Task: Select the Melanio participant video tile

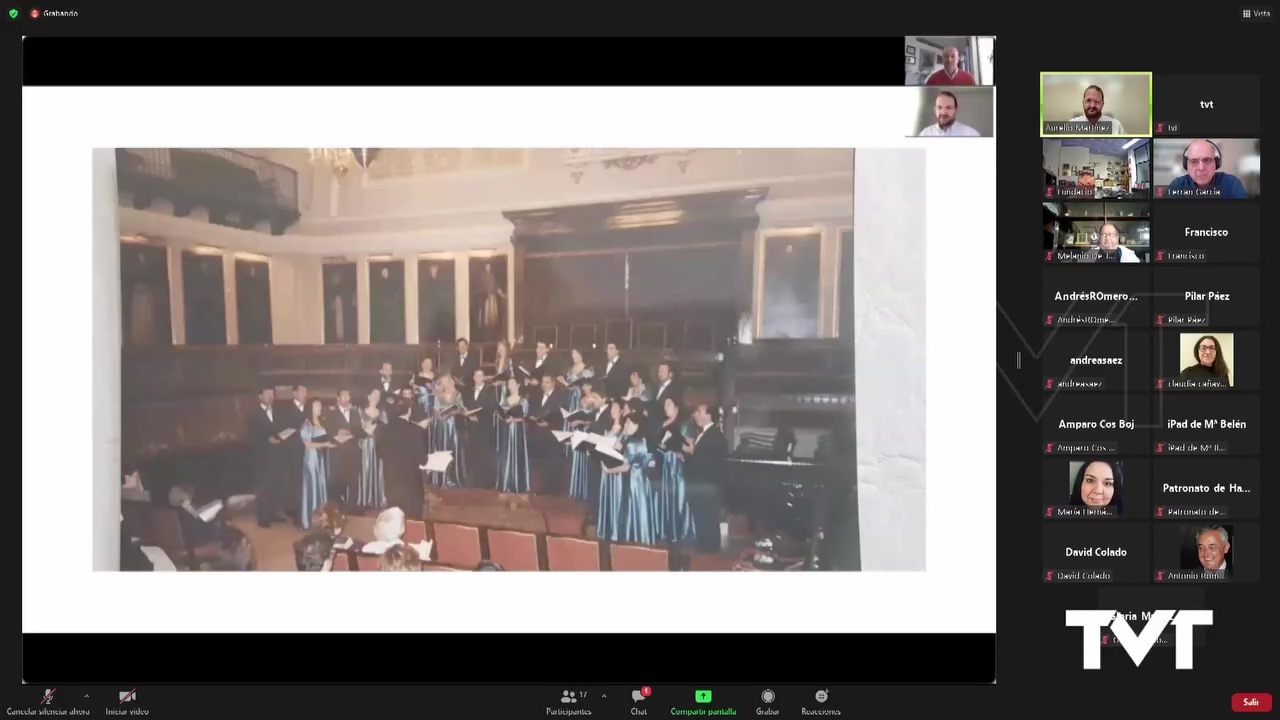Action: [1096, 232]
